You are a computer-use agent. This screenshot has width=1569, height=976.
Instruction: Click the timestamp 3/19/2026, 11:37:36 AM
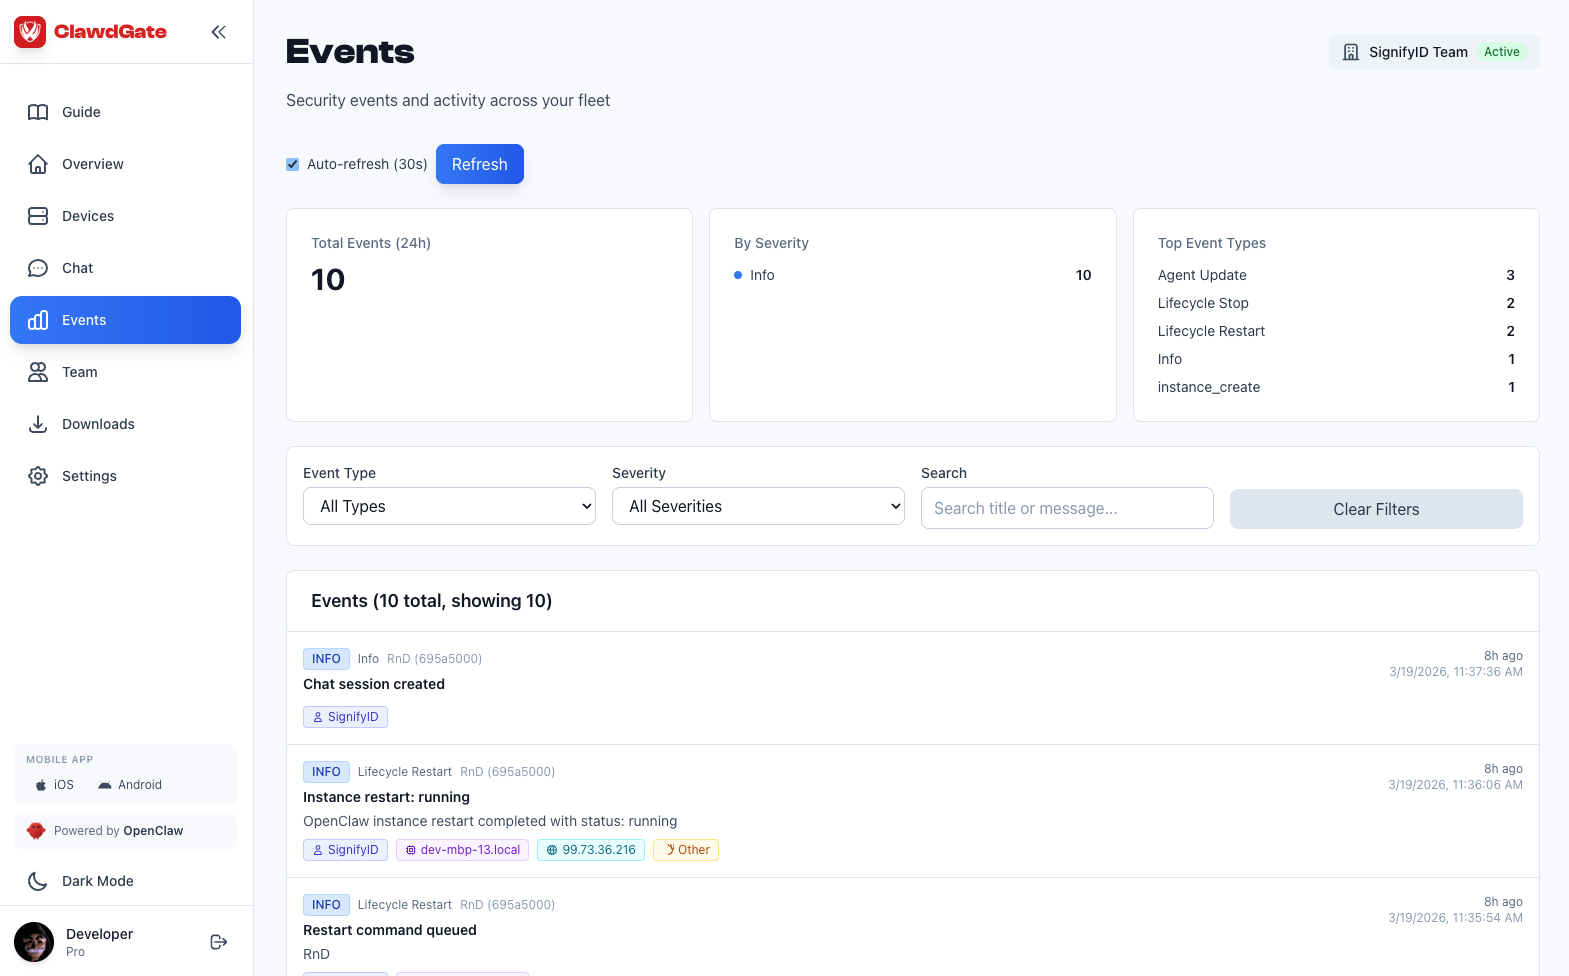click(1456, 672)
